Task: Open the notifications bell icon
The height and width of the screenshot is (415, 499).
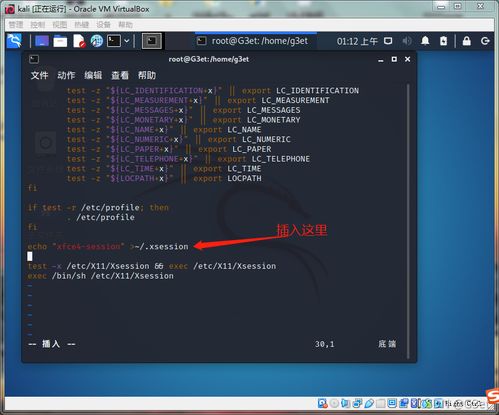Action: (425, 41)
